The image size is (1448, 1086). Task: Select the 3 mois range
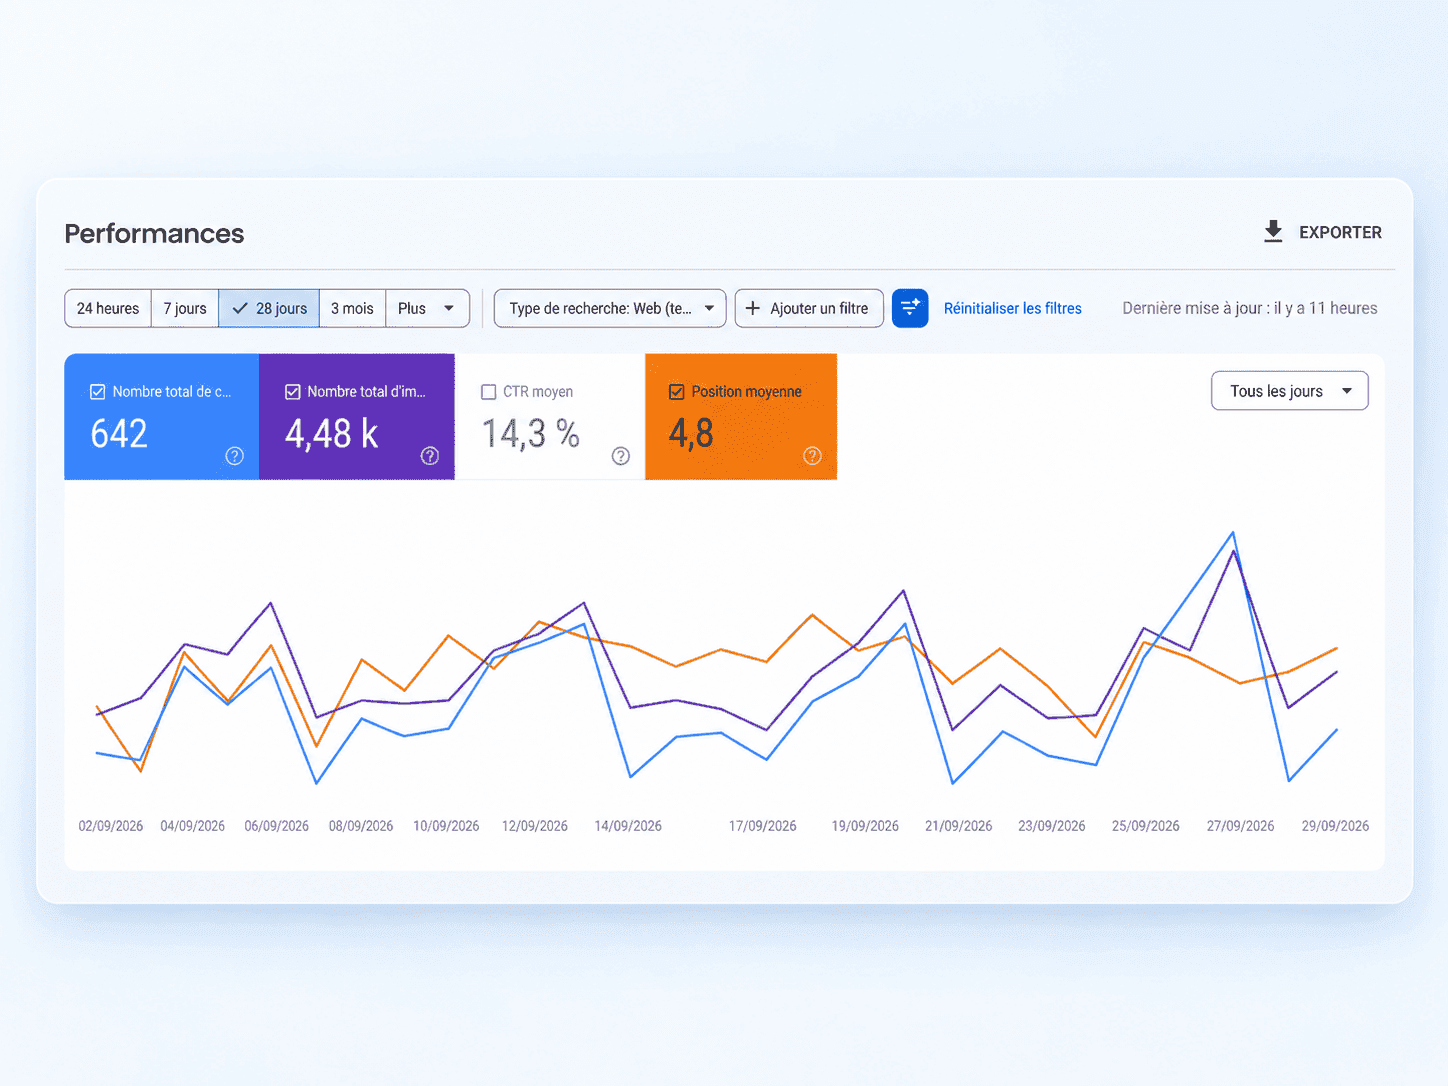coord(352,308)
